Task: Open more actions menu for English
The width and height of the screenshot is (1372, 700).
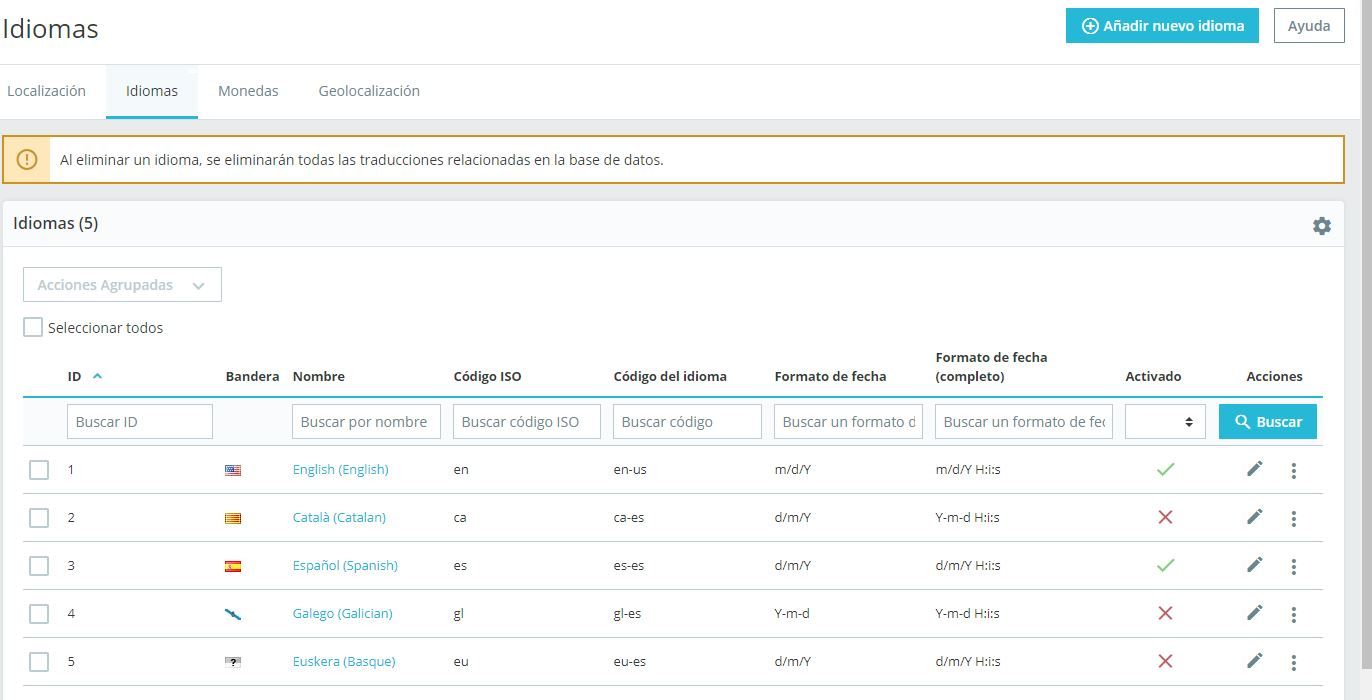Action: coord(1293,470)
